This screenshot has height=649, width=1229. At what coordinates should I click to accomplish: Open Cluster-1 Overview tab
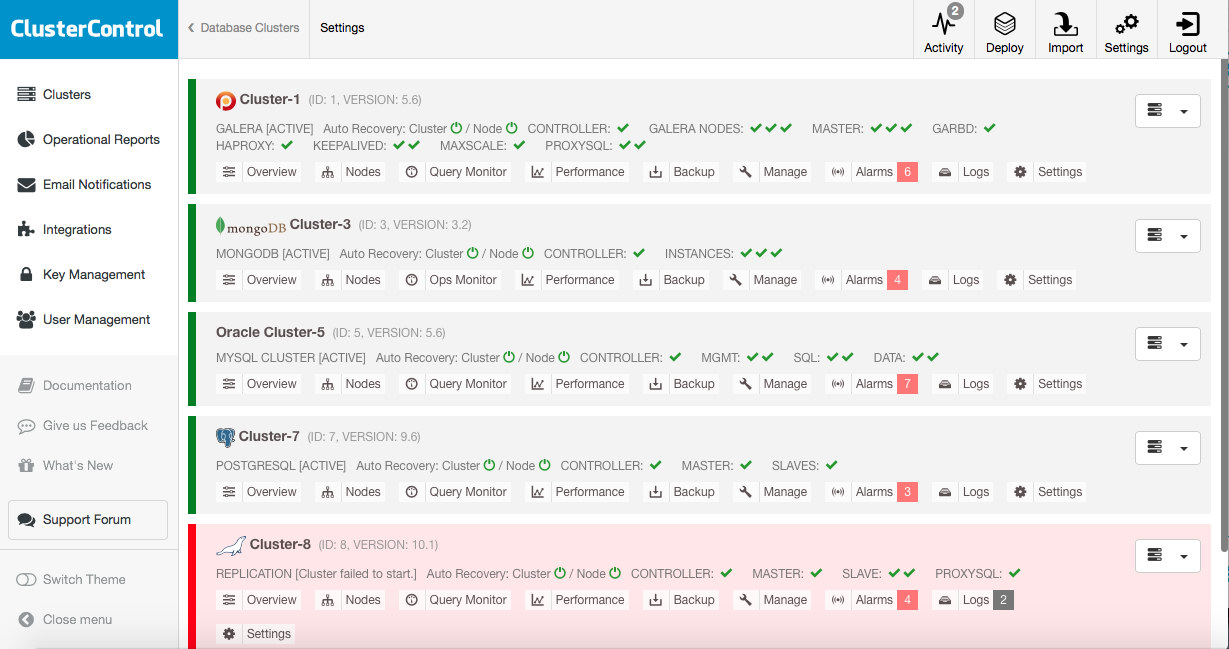click(260, 172)
